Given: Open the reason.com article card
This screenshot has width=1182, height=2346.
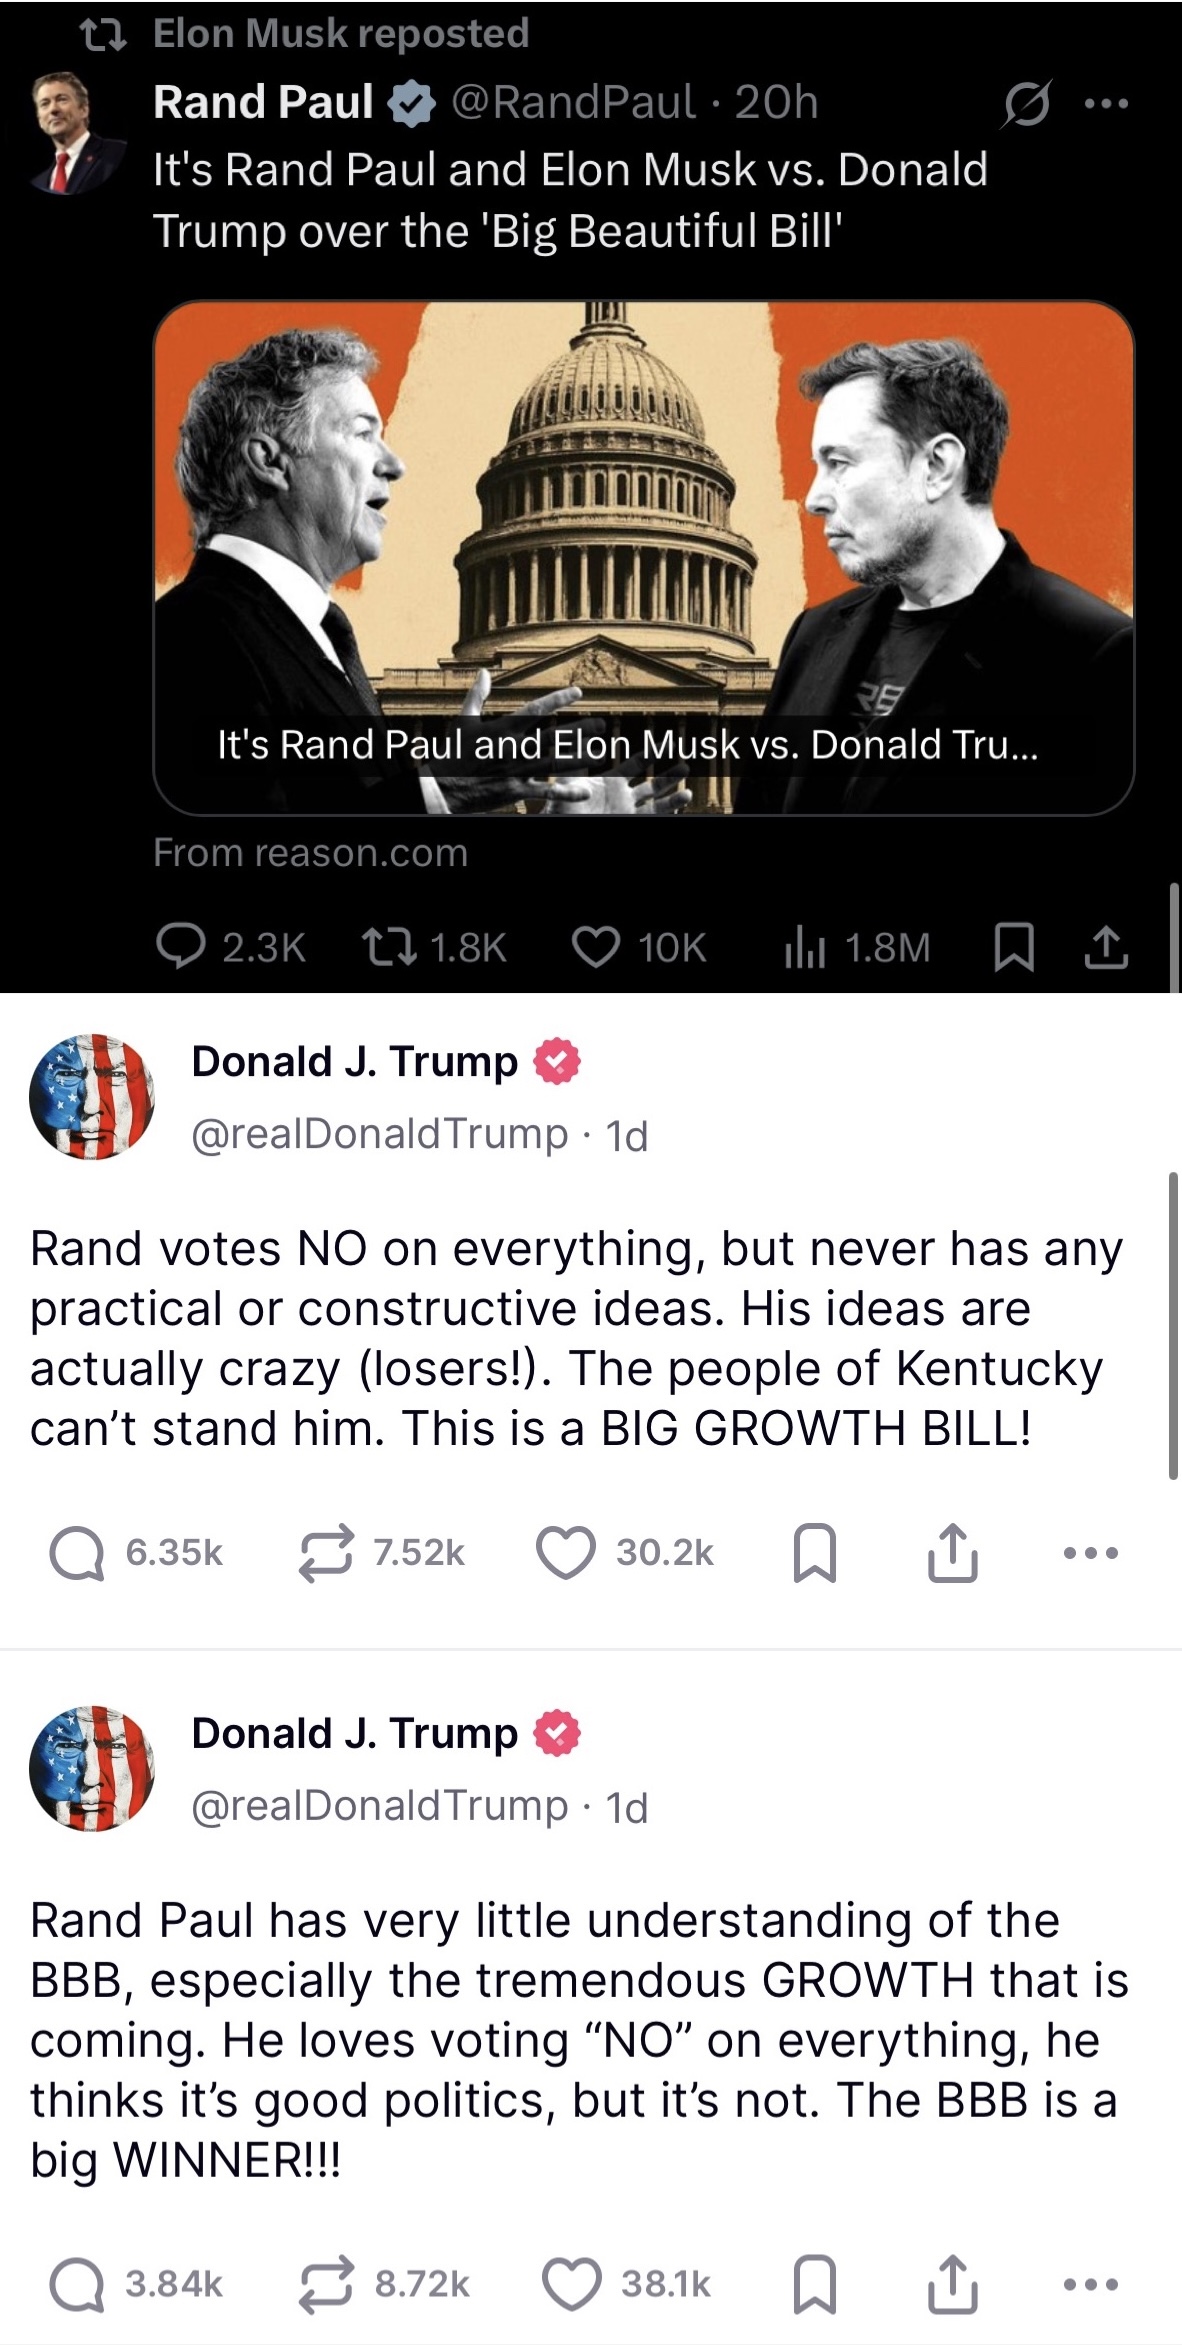Looking at the screenshot, I should click(643, 558).
